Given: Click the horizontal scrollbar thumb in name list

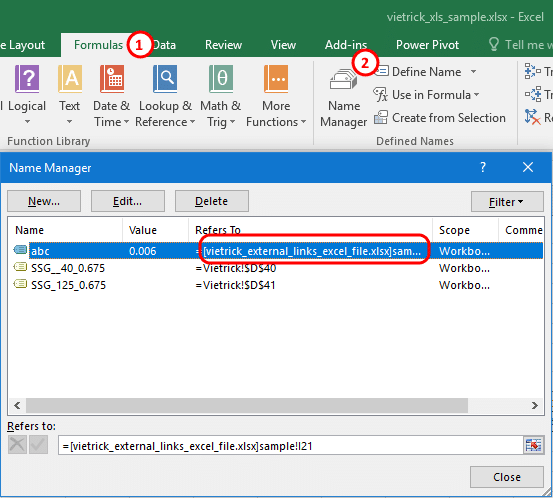Looking at the screenshot, I should [247, 405].
